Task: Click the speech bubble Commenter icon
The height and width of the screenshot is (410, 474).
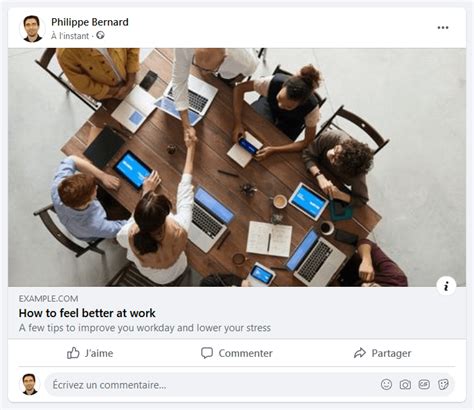Action: [207, 353]
